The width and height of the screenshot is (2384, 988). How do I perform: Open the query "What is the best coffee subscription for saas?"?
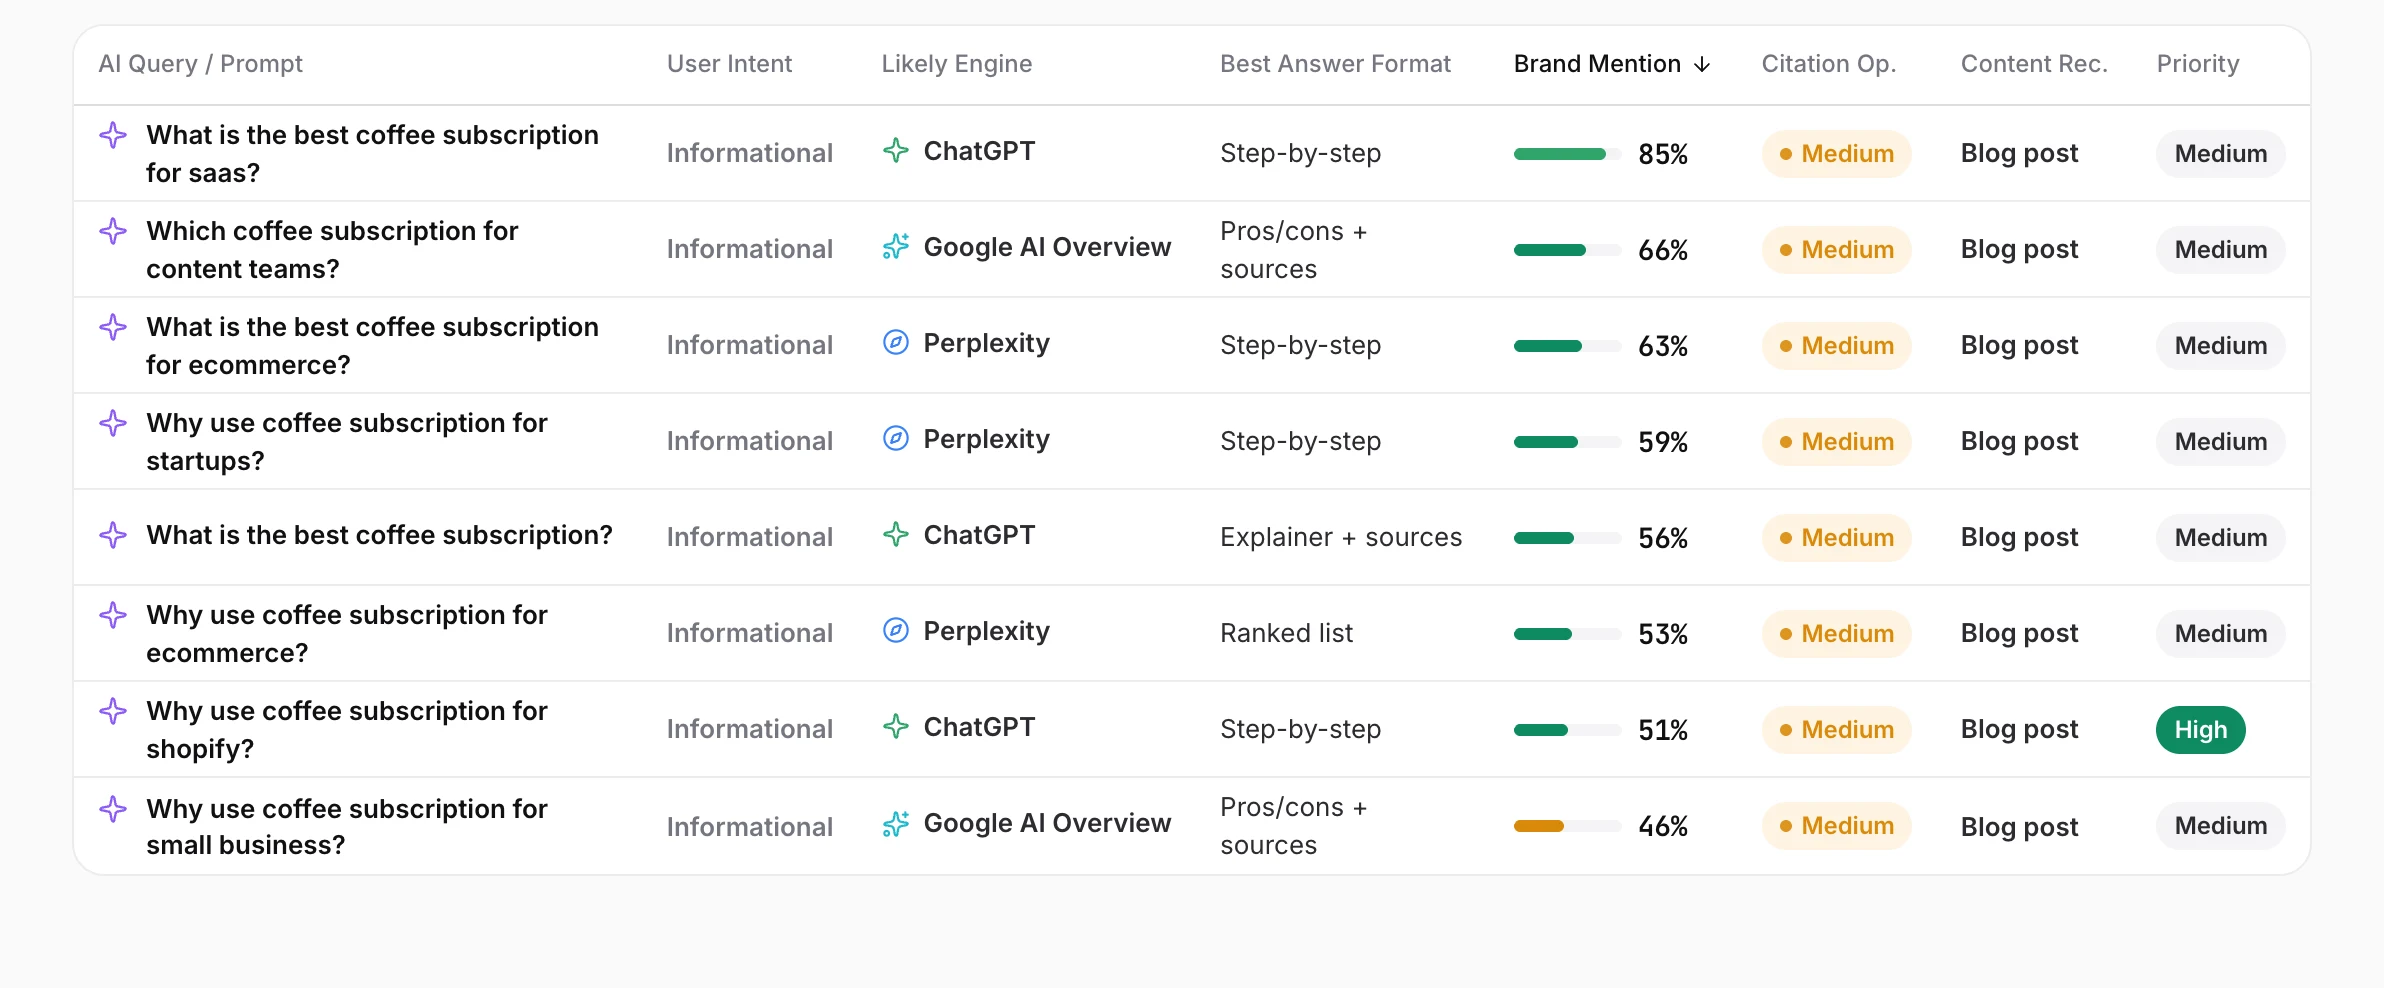372,154
